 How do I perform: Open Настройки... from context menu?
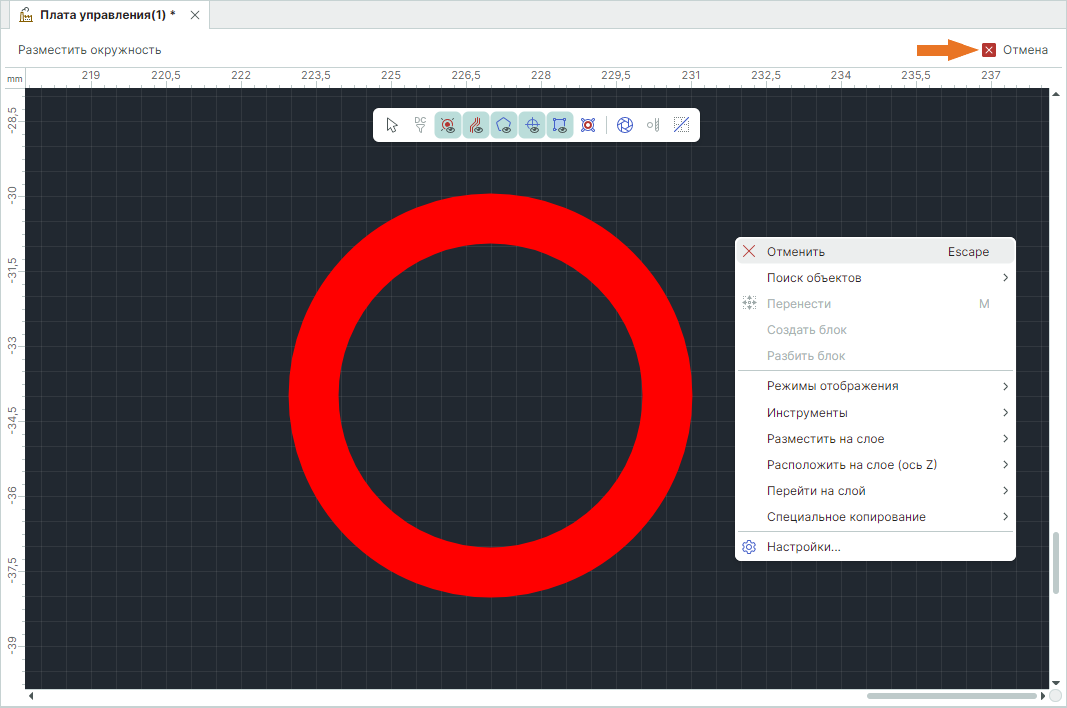(803, 547)
